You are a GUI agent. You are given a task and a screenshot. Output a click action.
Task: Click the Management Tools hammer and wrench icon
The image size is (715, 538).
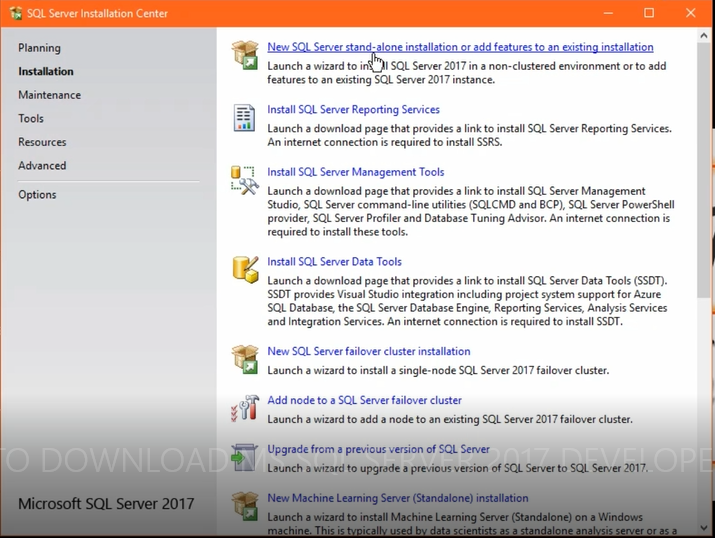(x=245, y=181)
